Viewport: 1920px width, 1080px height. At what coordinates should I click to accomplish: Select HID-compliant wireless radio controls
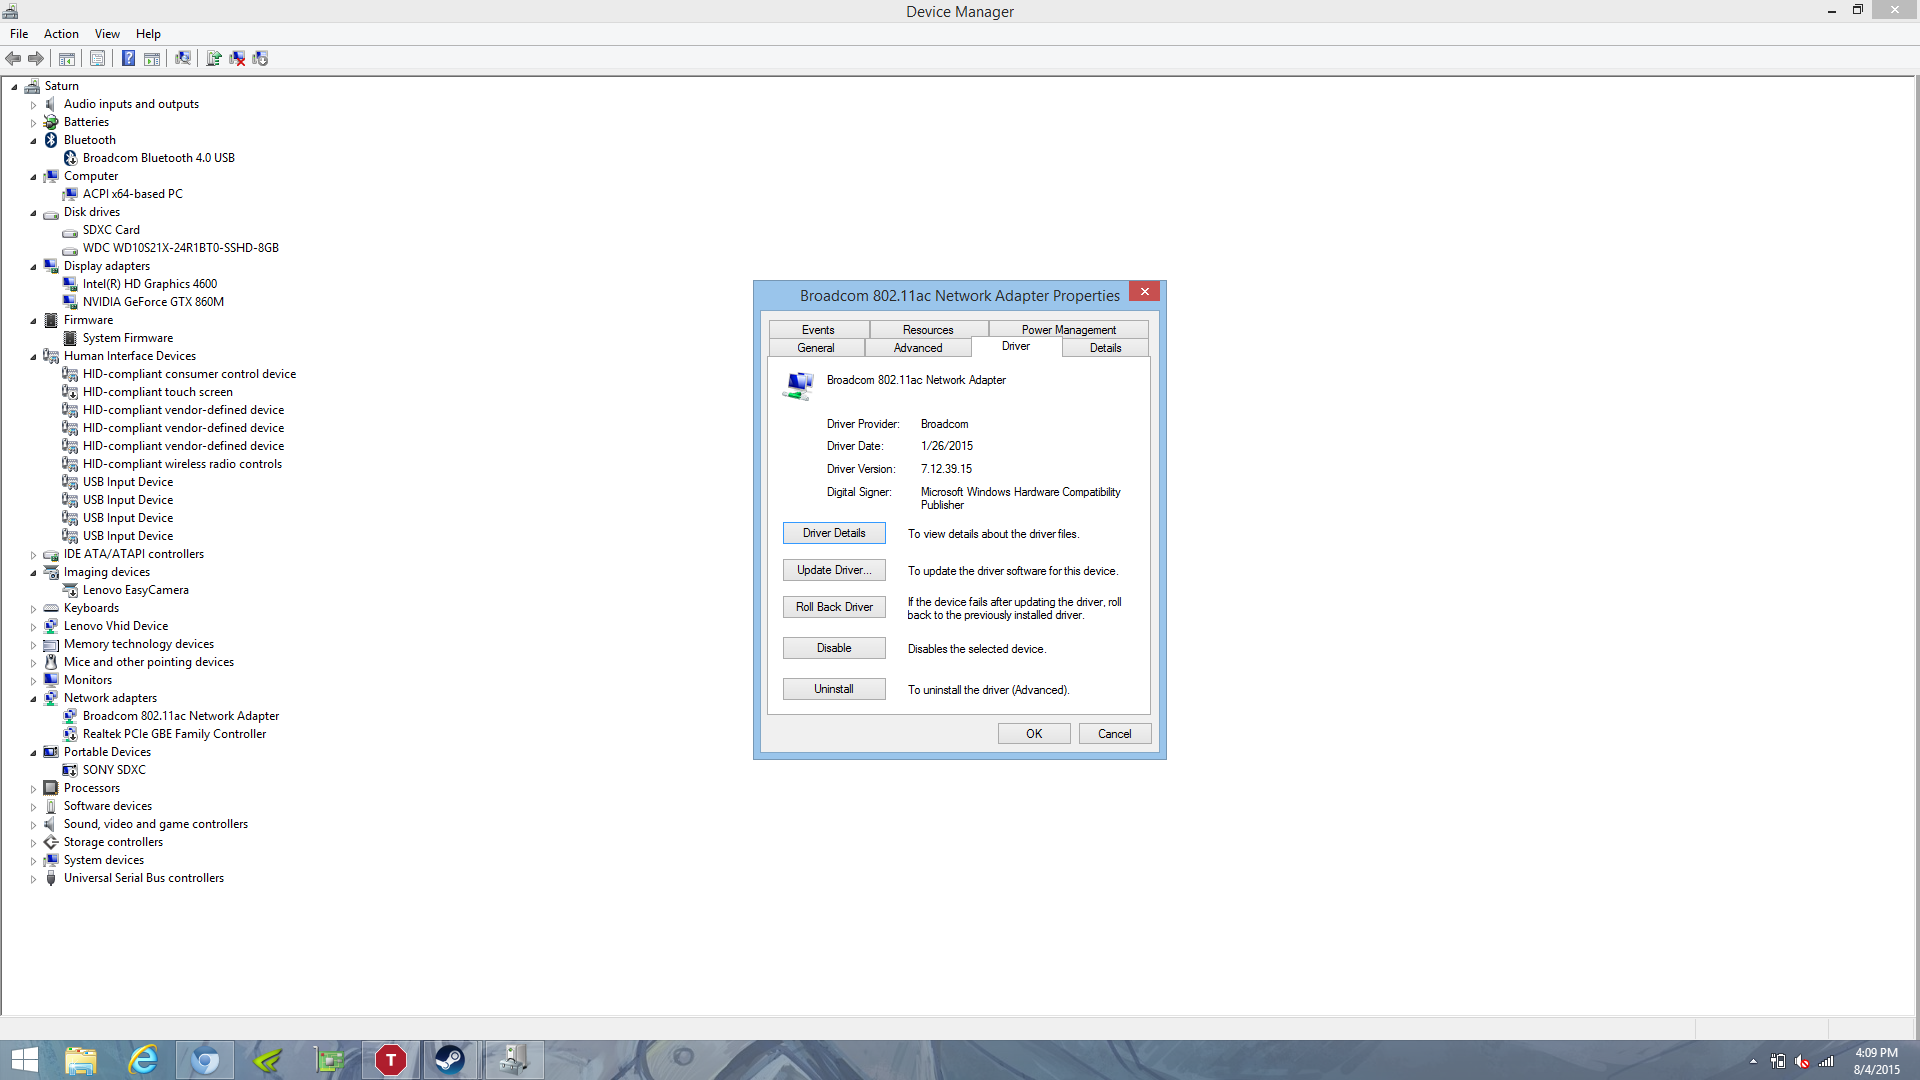tap(182, 464)
